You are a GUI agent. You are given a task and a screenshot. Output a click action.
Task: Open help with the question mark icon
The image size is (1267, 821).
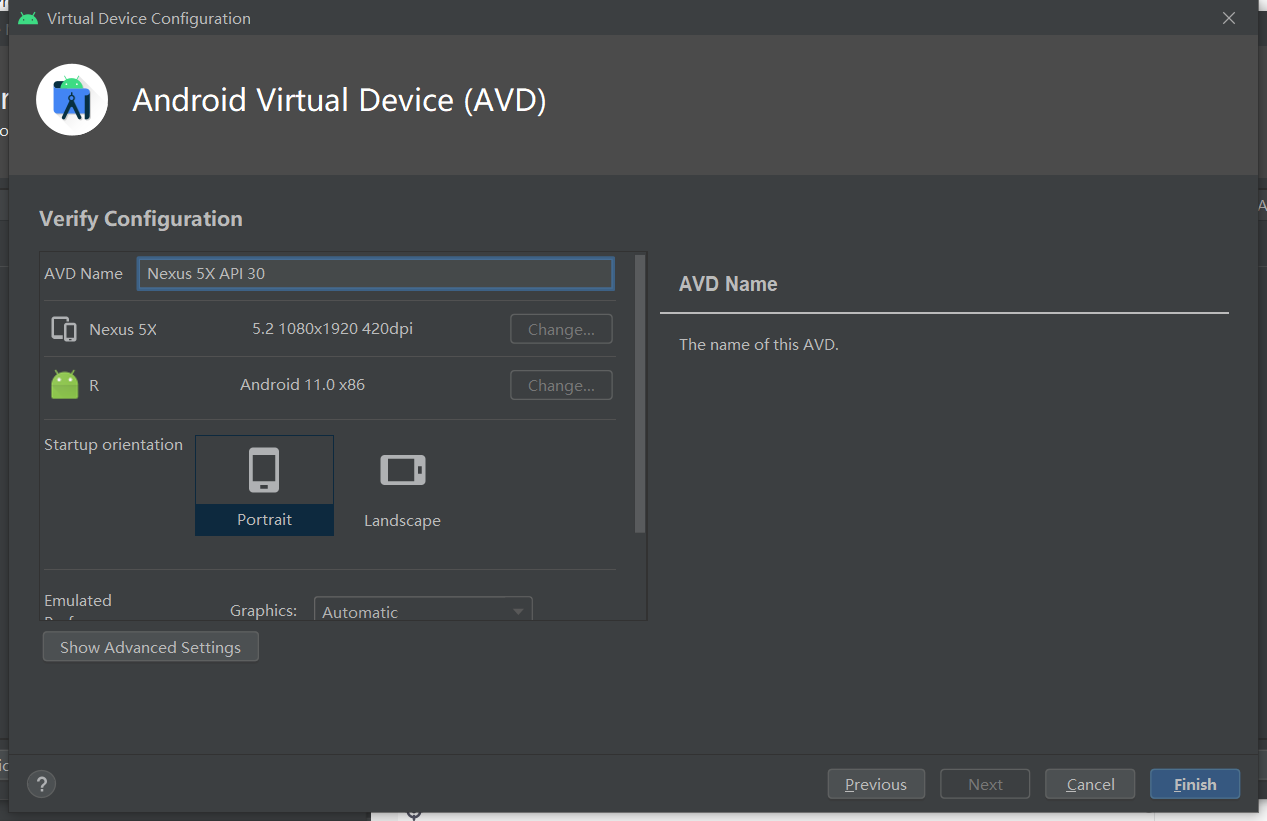[x=41, y=784]
